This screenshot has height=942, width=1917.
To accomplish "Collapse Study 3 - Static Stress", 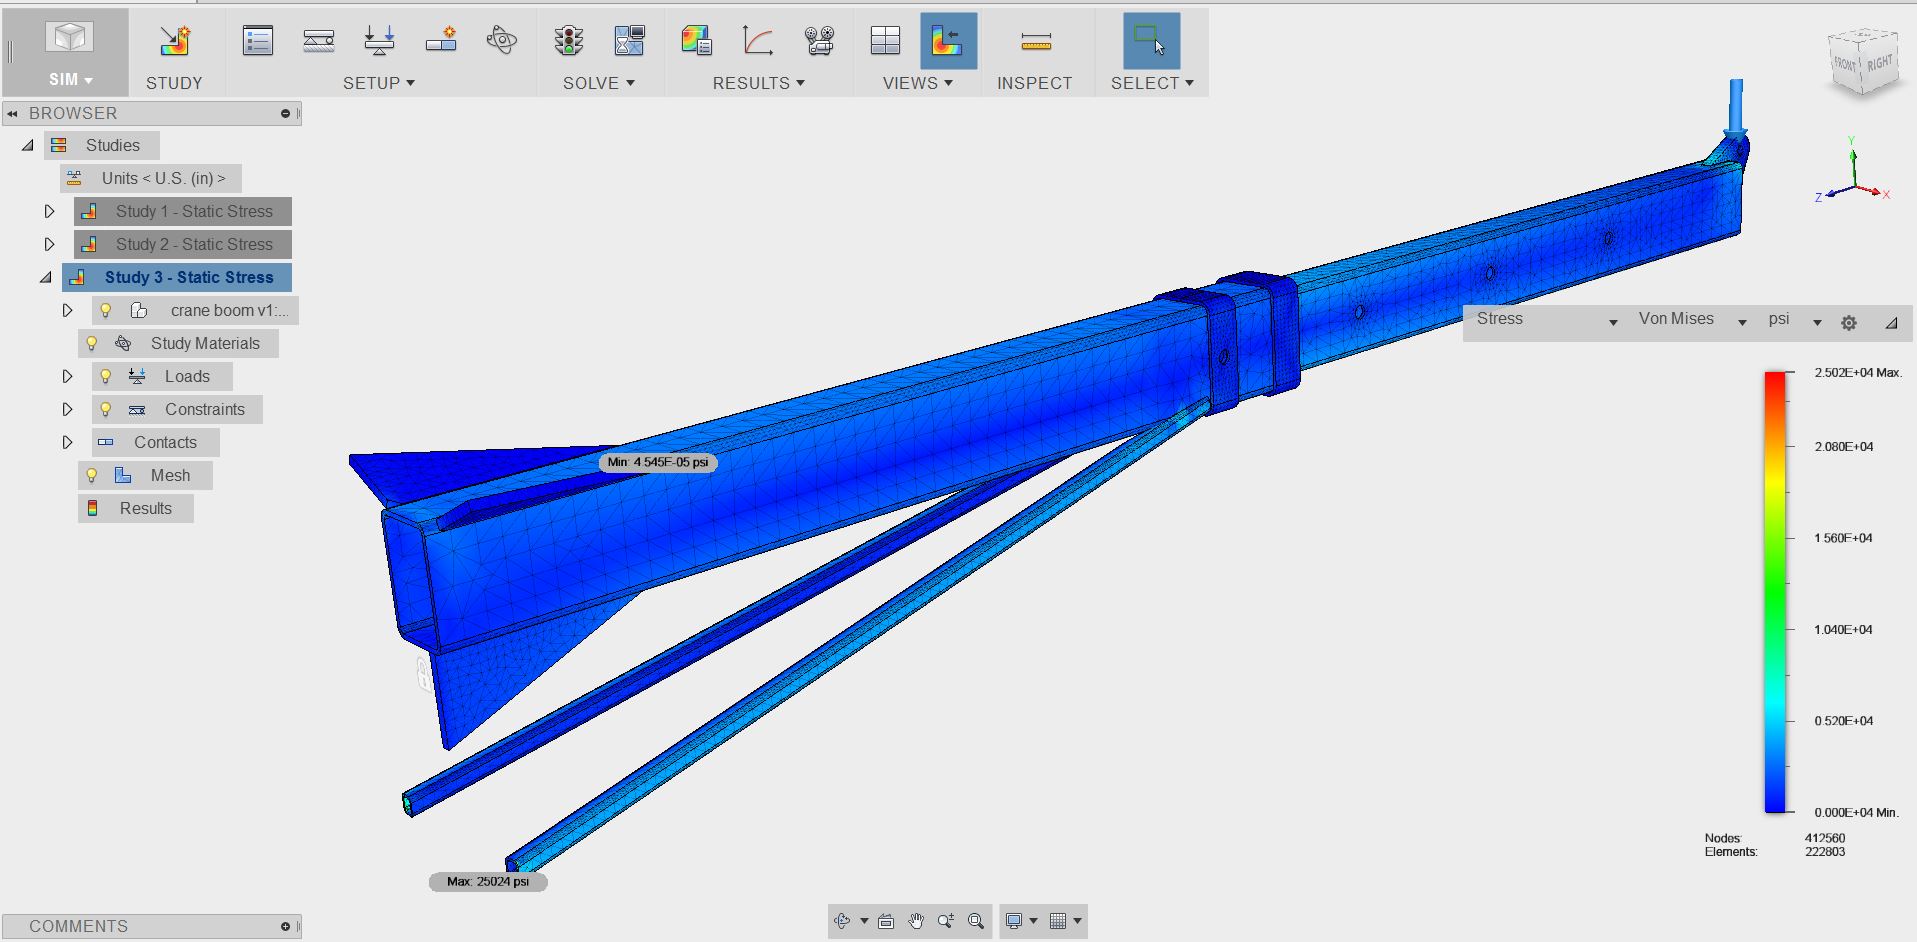I will 46,277.
